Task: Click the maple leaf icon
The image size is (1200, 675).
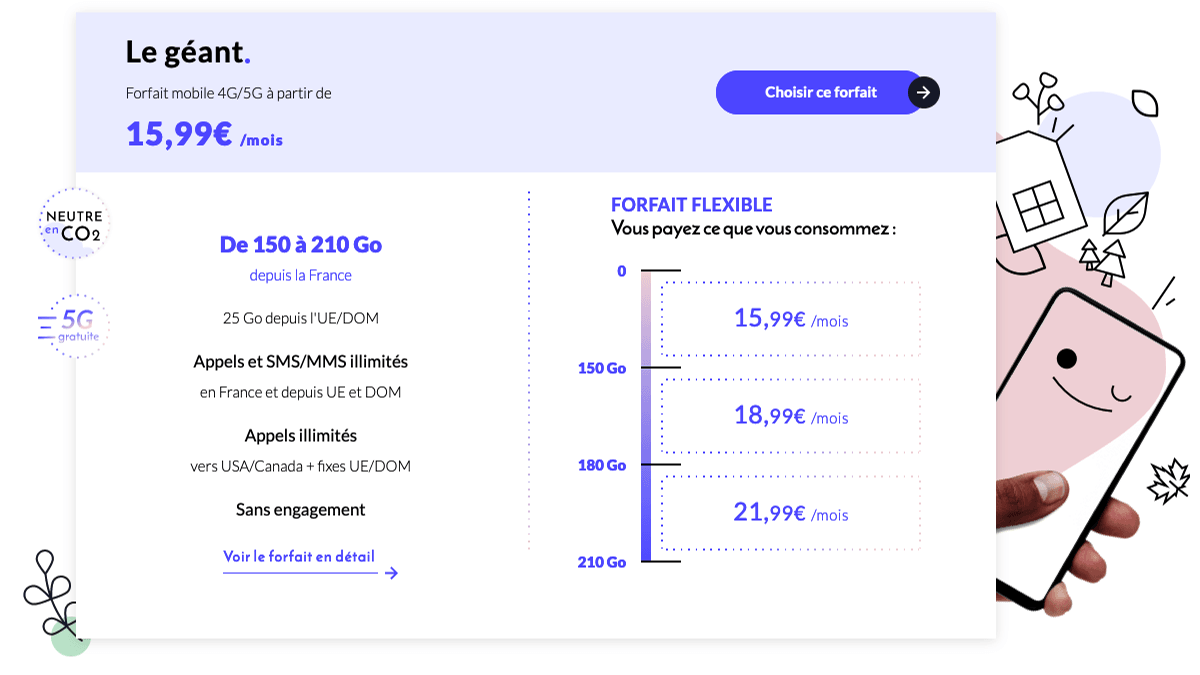Action: click(1167, 482)
